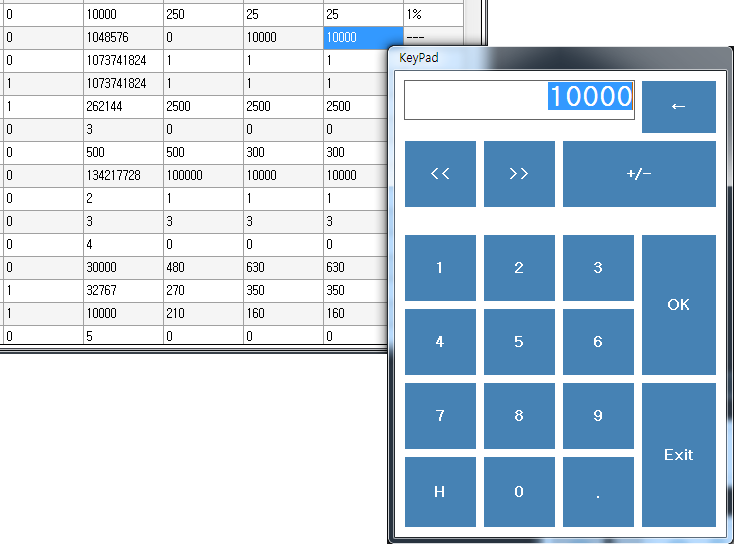734x544 pixels.
Task: Click the >> move-right button
Action: click(519, 174)
